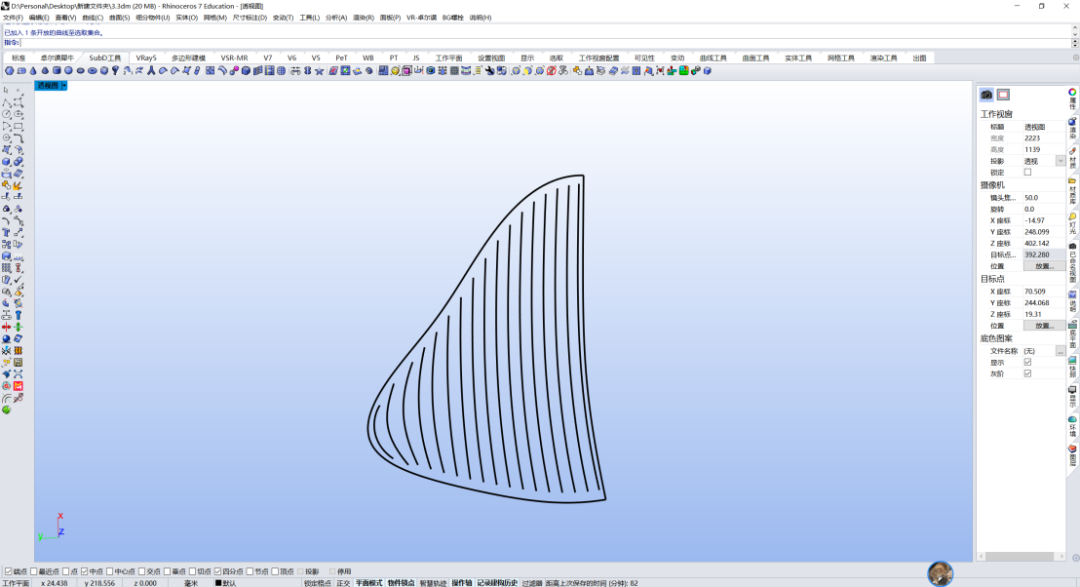Choose the rectangle tool in left toolbar

[x=19, y=126]
